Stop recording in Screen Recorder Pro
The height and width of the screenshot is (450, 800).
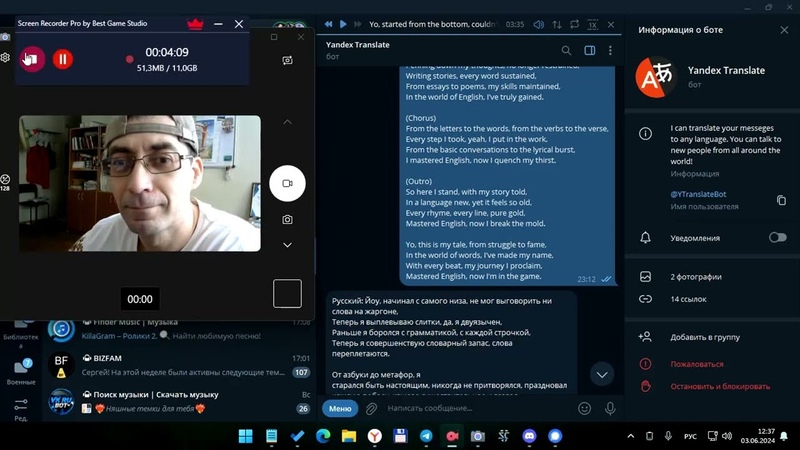coord(32,59)
